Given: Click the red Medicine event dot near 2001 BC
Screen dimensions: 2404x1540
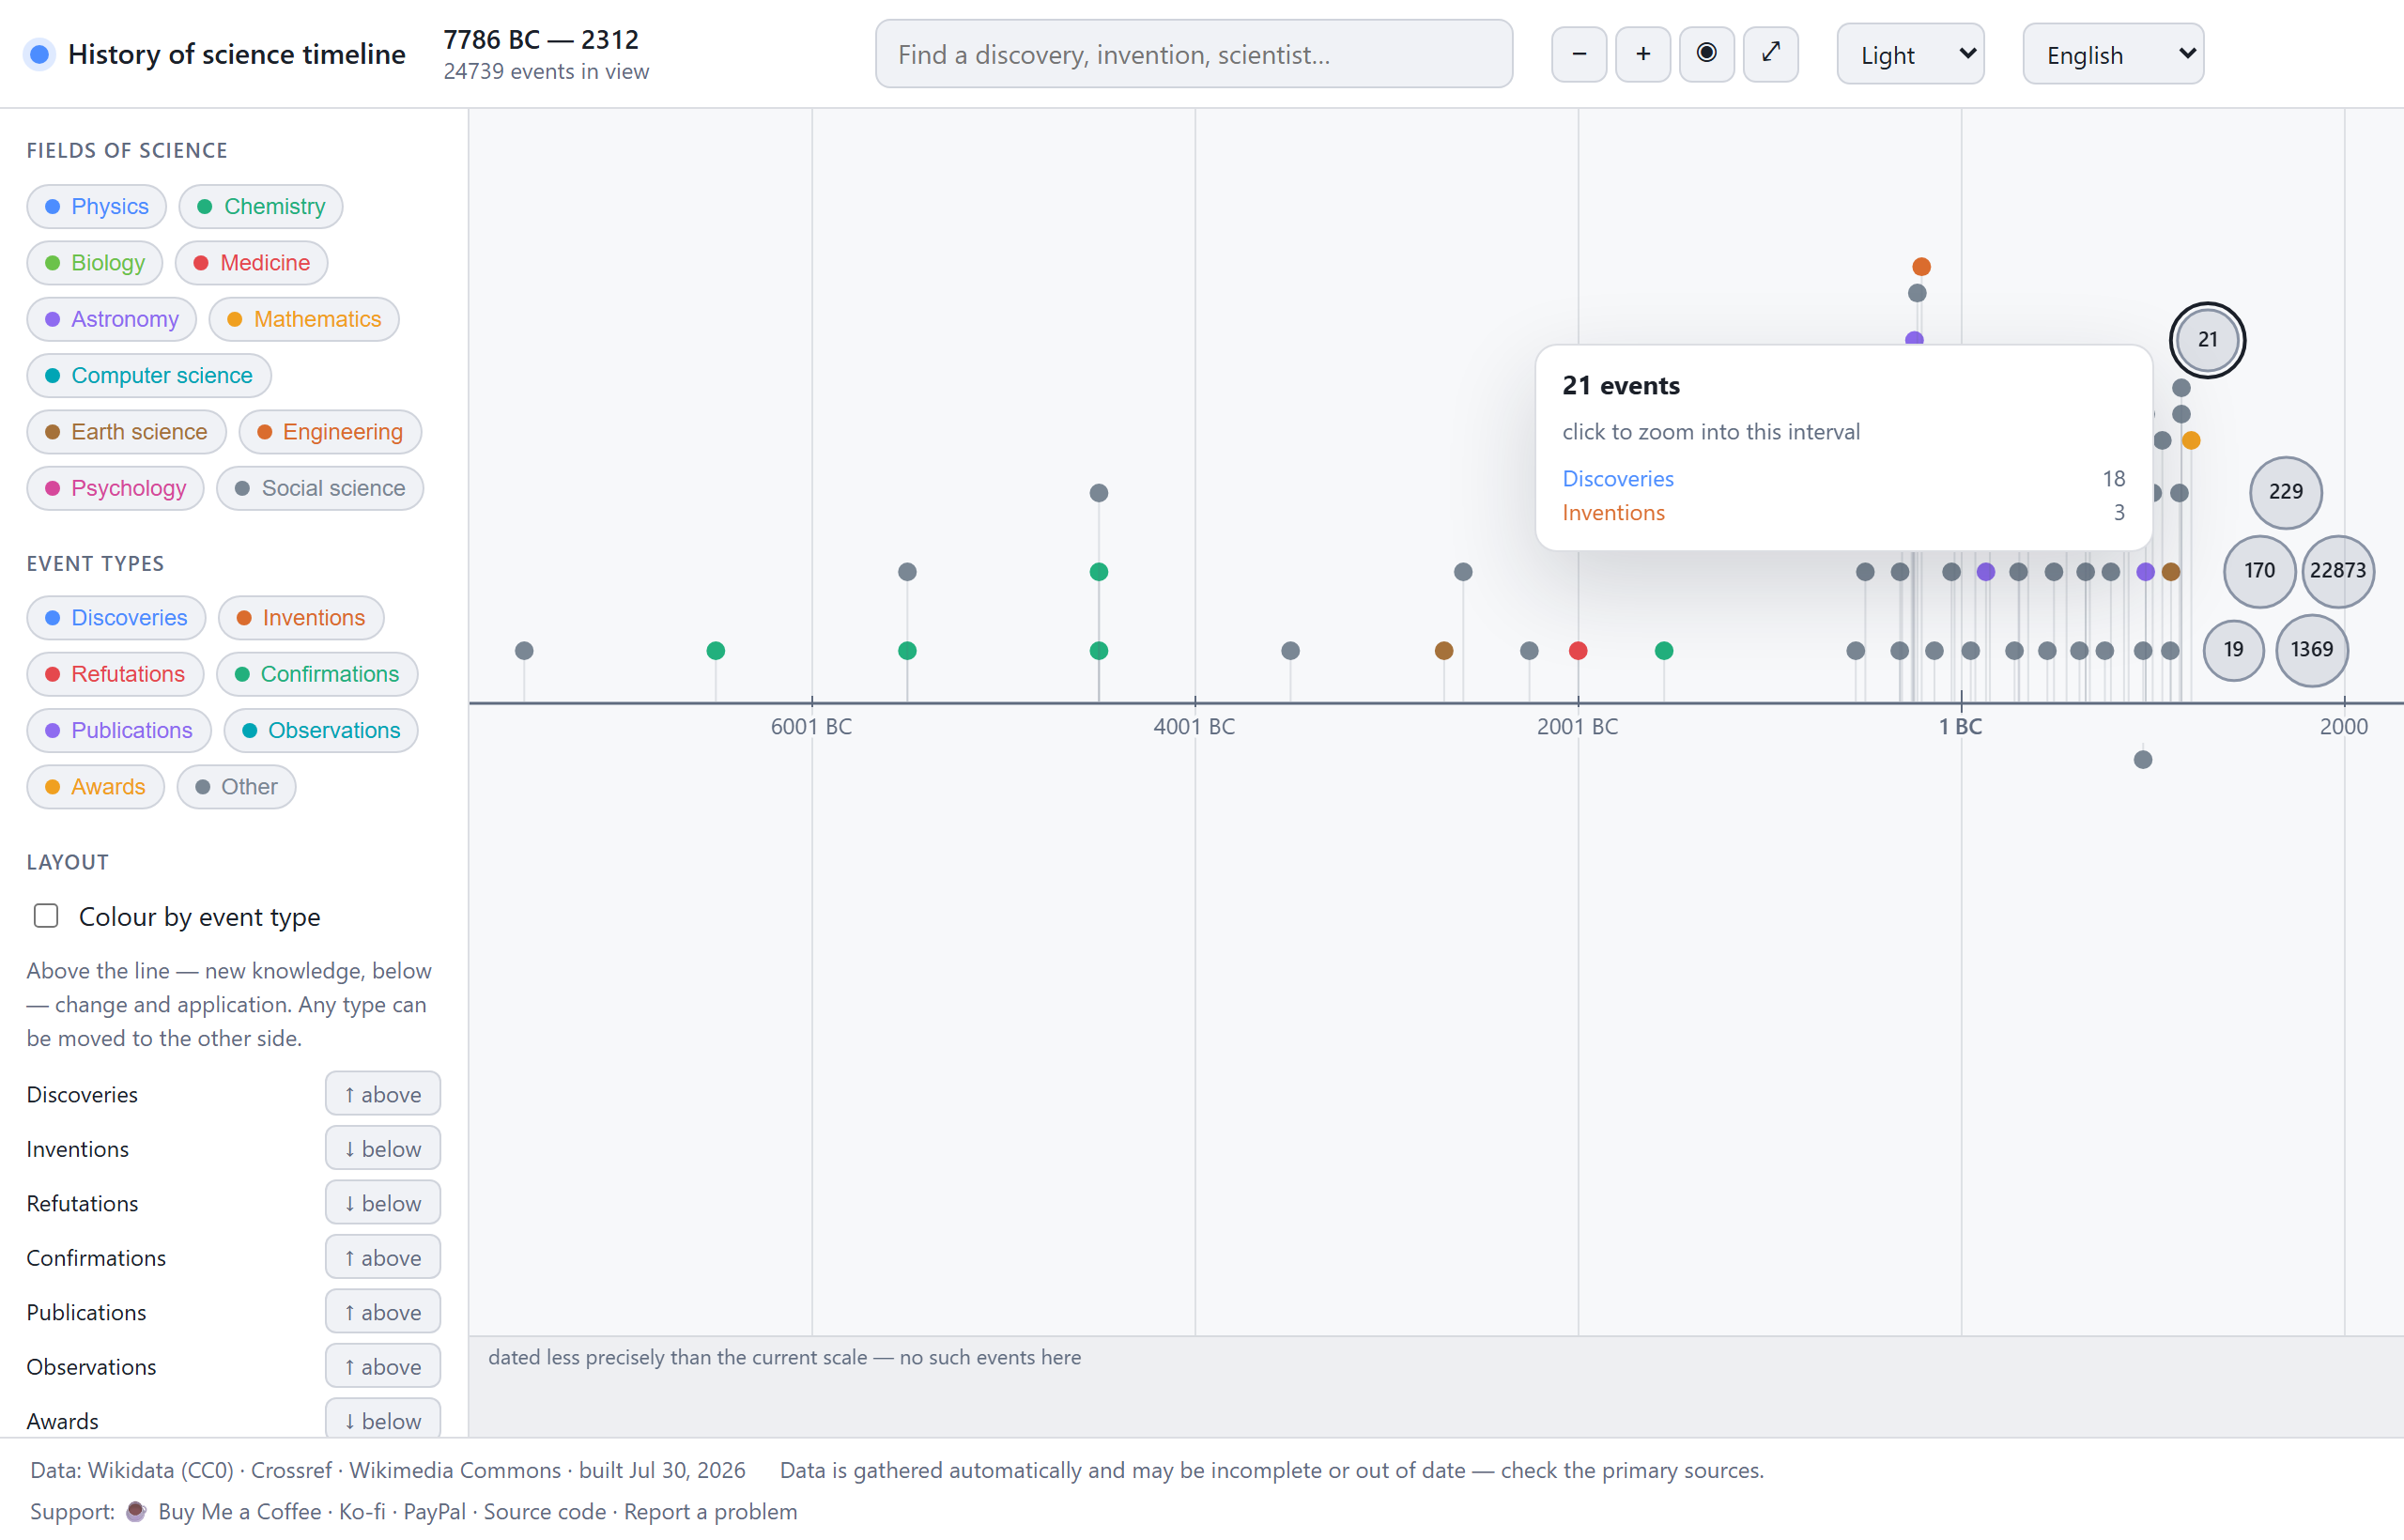Looking at the screenshot, I should pyautogui.click(x=1578, y=651).
